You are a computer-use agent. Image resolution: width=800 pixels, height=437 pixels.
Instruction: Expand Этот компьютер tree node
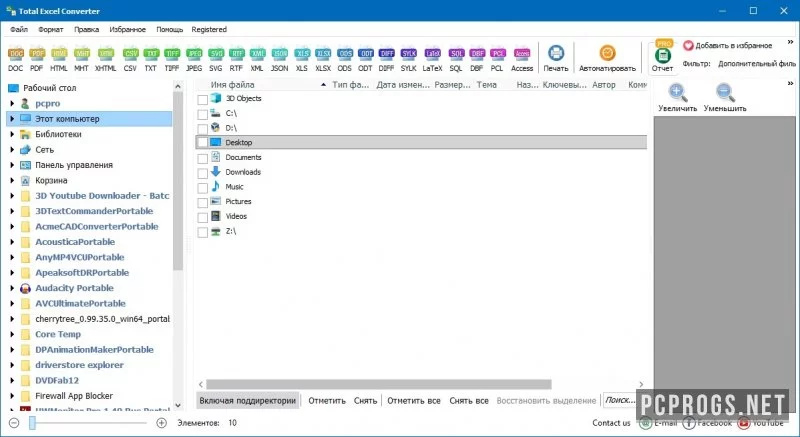pyautogui.click(x=12, y=119)
